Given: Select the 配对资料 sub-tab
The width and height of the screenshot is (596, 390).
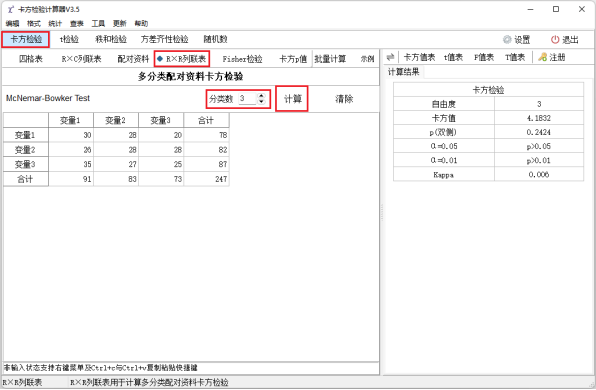Looking at the screenshot, I should 133,59.
